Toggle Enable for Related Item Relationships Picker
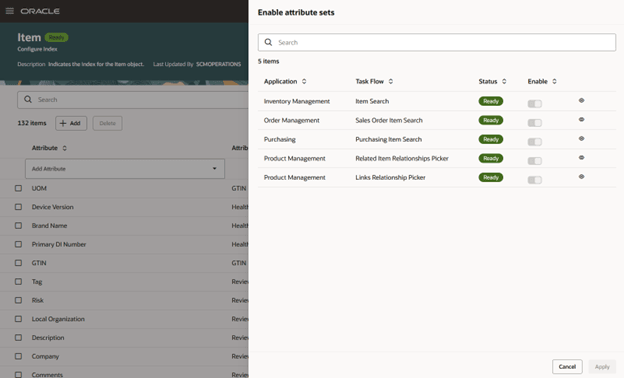Screen dimensions: 624x378 point(534,161)
